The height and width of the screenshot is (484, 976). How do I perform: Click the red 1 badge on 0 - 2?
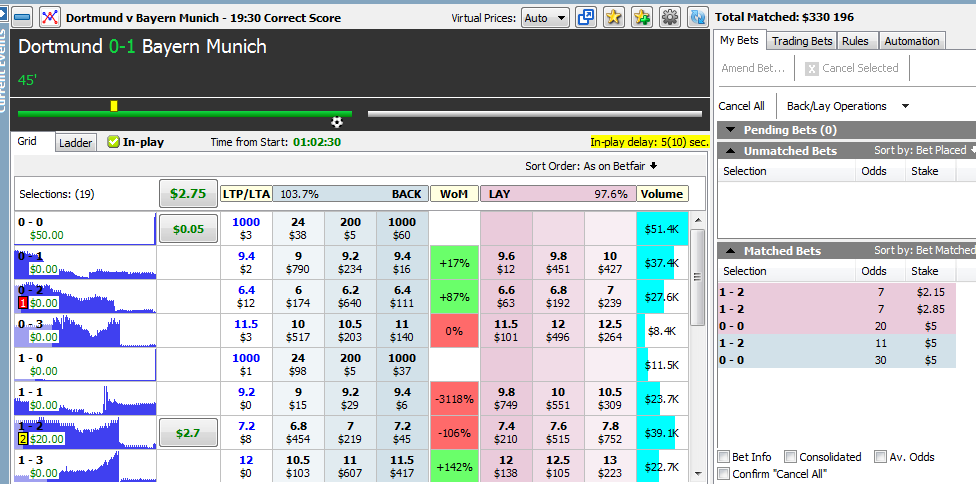coord(23,303)
